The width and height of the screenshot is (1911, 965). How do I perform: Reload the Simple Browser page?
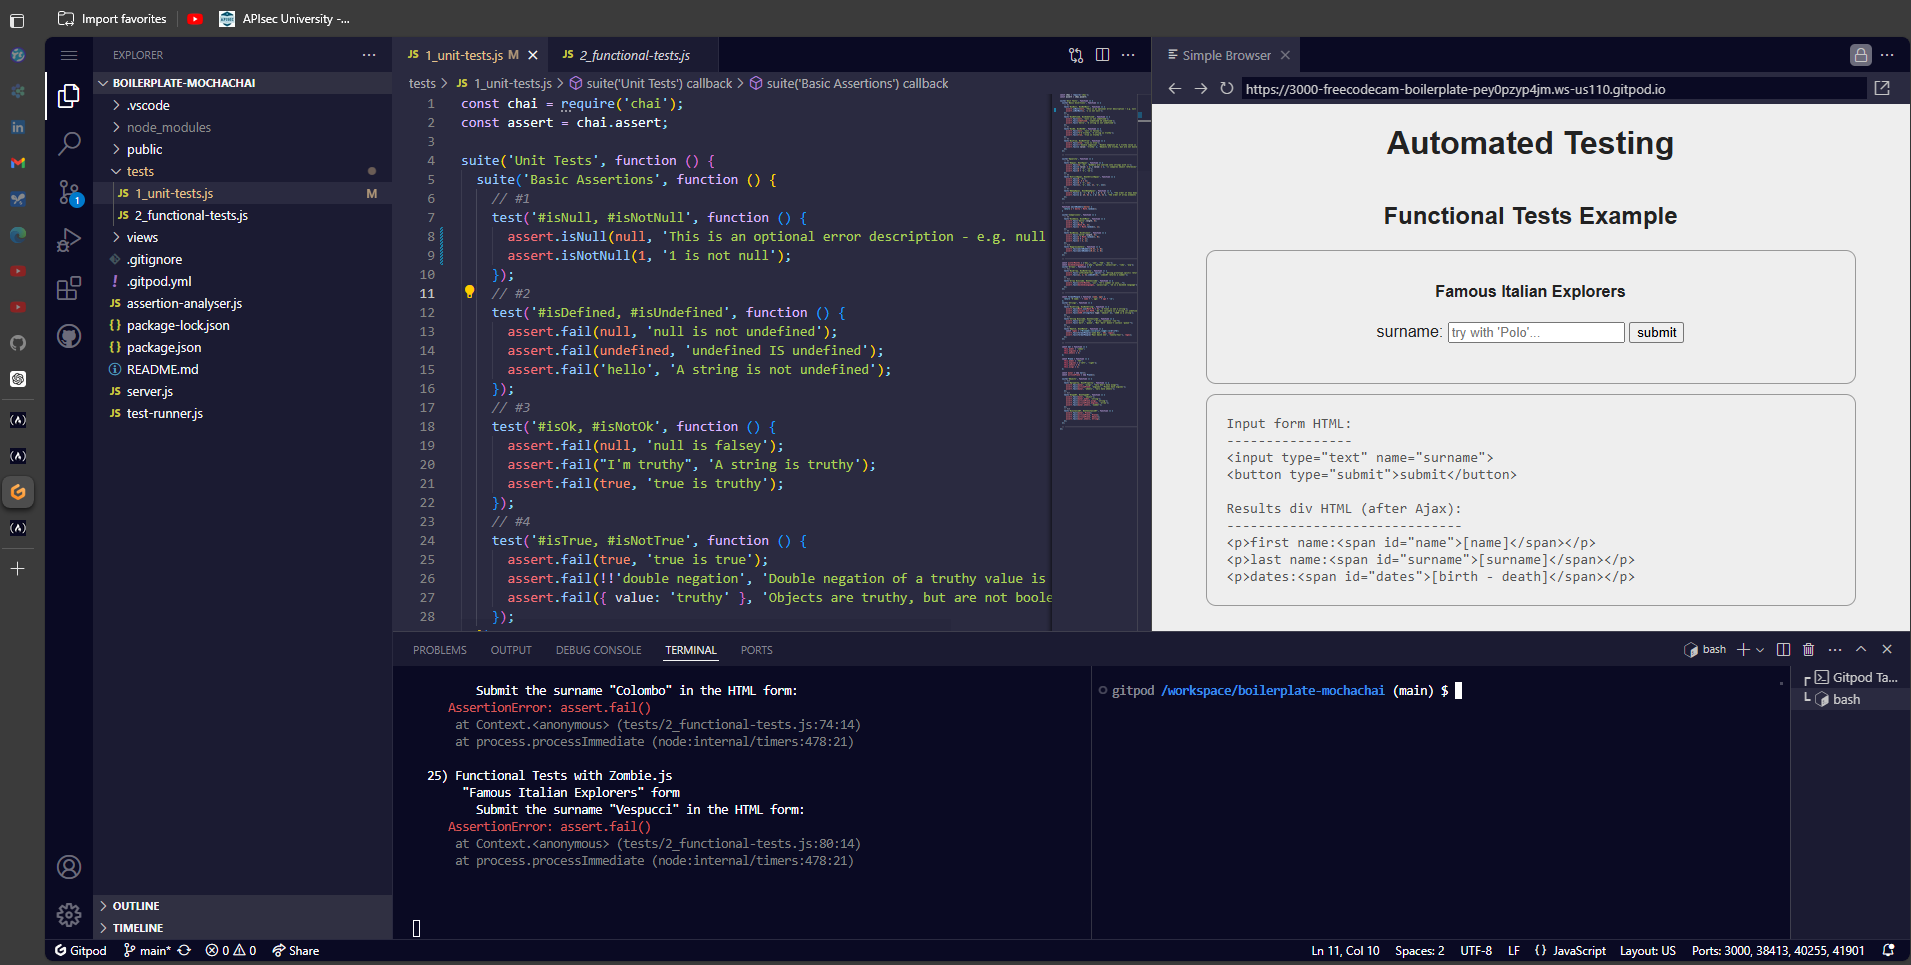[1227, 88]
